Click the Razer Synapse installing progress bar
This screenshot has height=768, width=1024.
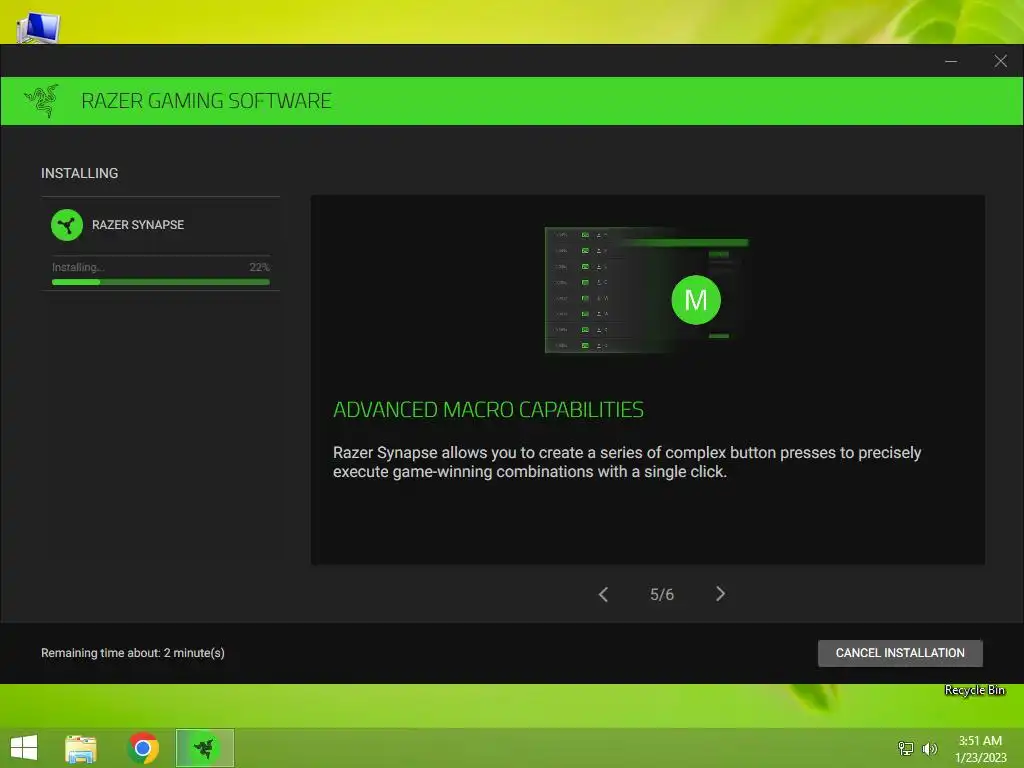[x=161, y=282]
